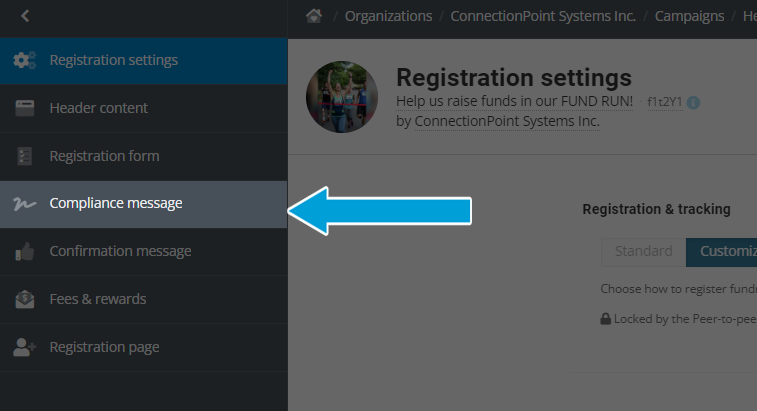Image resolution: width=757 pixels, height=411 pixels.
Task: Open the Compliance message menu item
Action: click(116, 204)
